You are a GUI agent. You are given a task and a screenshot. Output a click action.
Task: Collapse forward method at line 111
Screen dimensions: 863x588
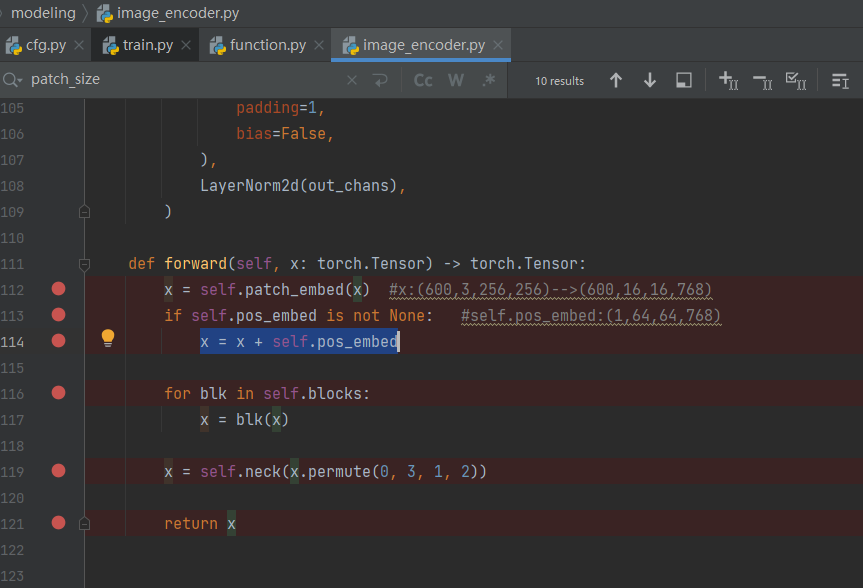84,264
